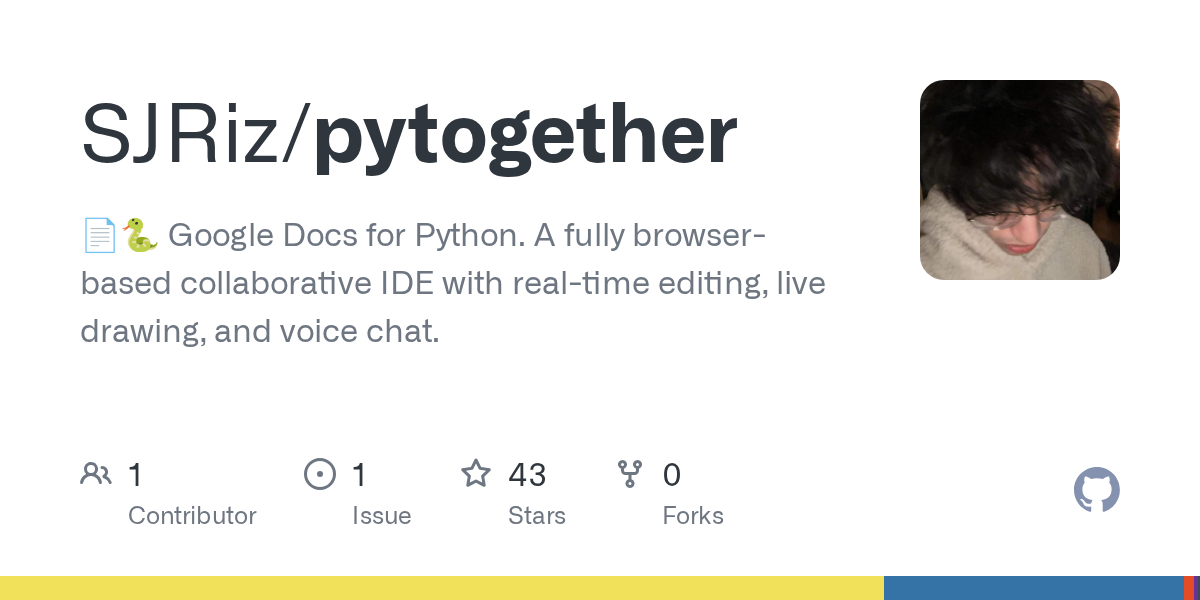Open the repository owner's avatar image
Viewport: 1200px width, 600px height.
(1019, 180)
